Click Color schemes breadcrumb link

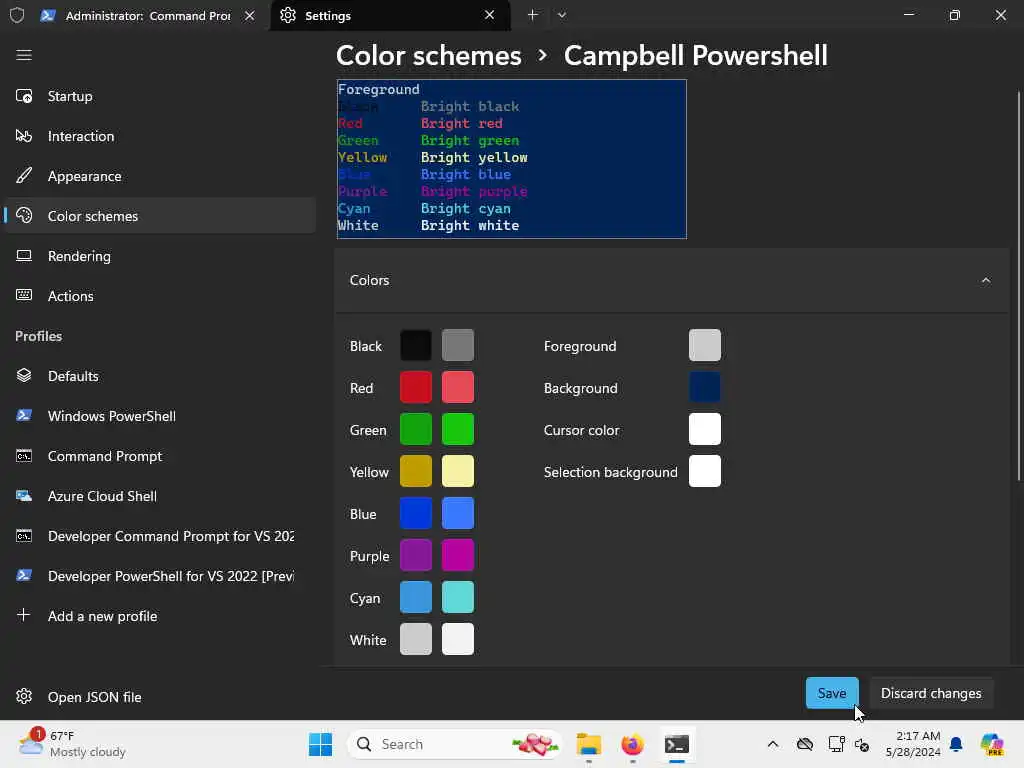(428, 56)
